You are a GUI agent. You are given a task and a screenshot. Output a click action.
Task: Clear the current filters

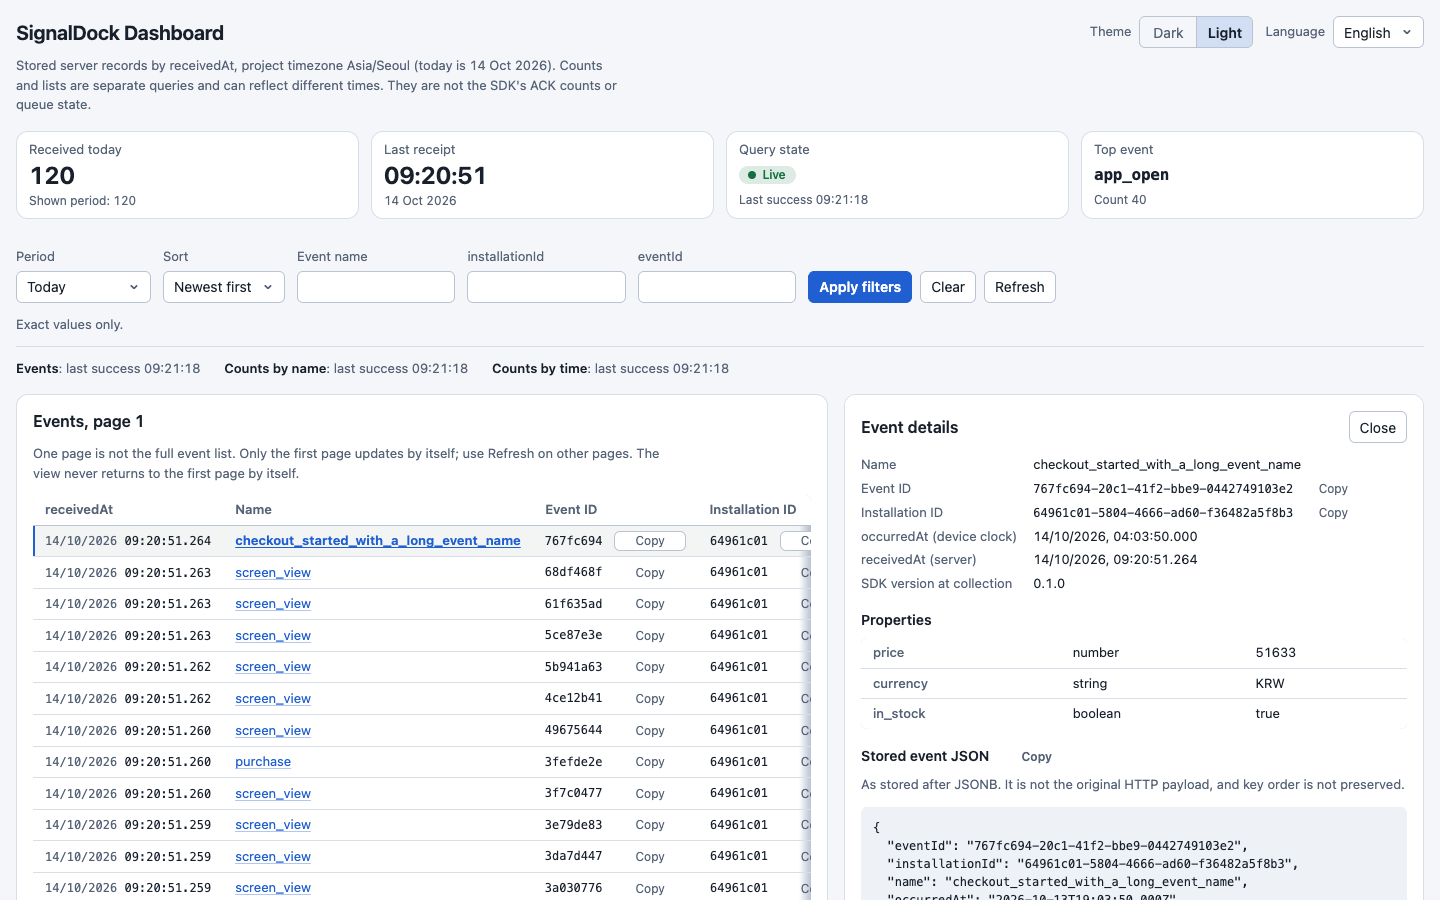click(948, 287)
